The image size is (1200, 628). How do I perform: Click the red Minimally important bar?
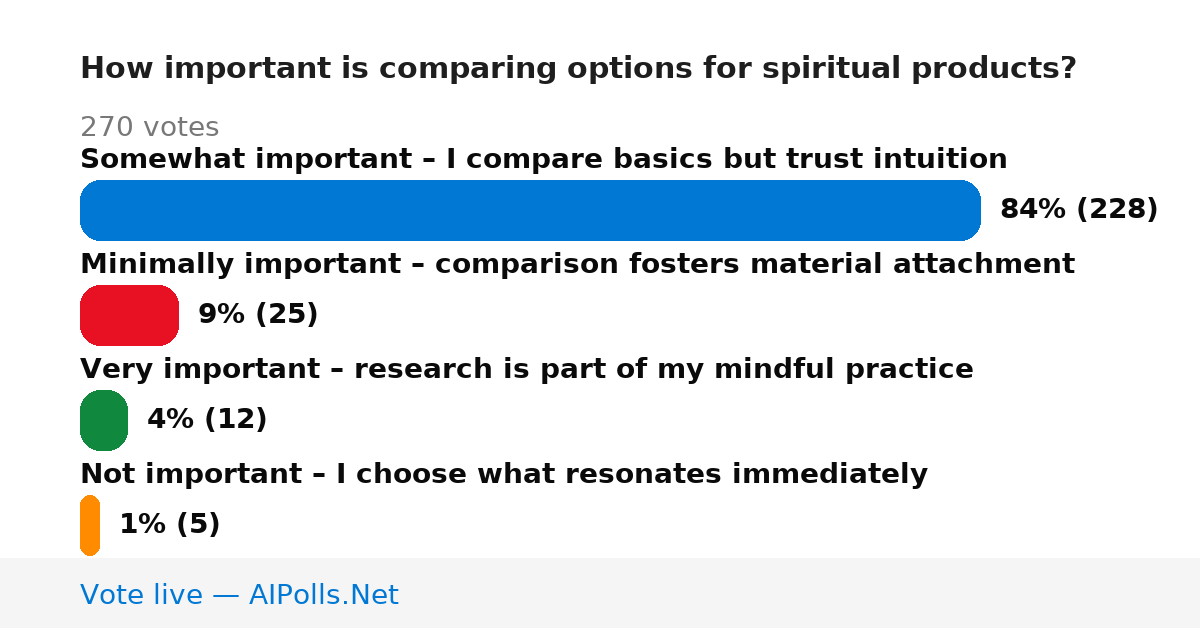click(129, 315)
